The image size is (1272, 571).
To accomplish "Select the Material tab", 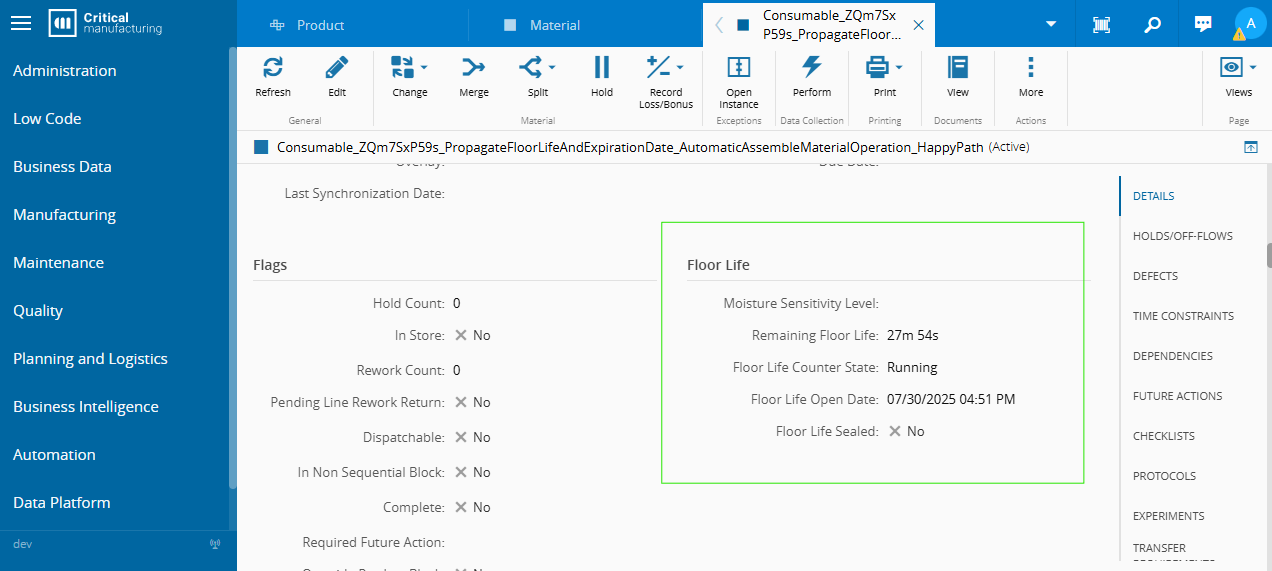I will [x=554, y=25].
